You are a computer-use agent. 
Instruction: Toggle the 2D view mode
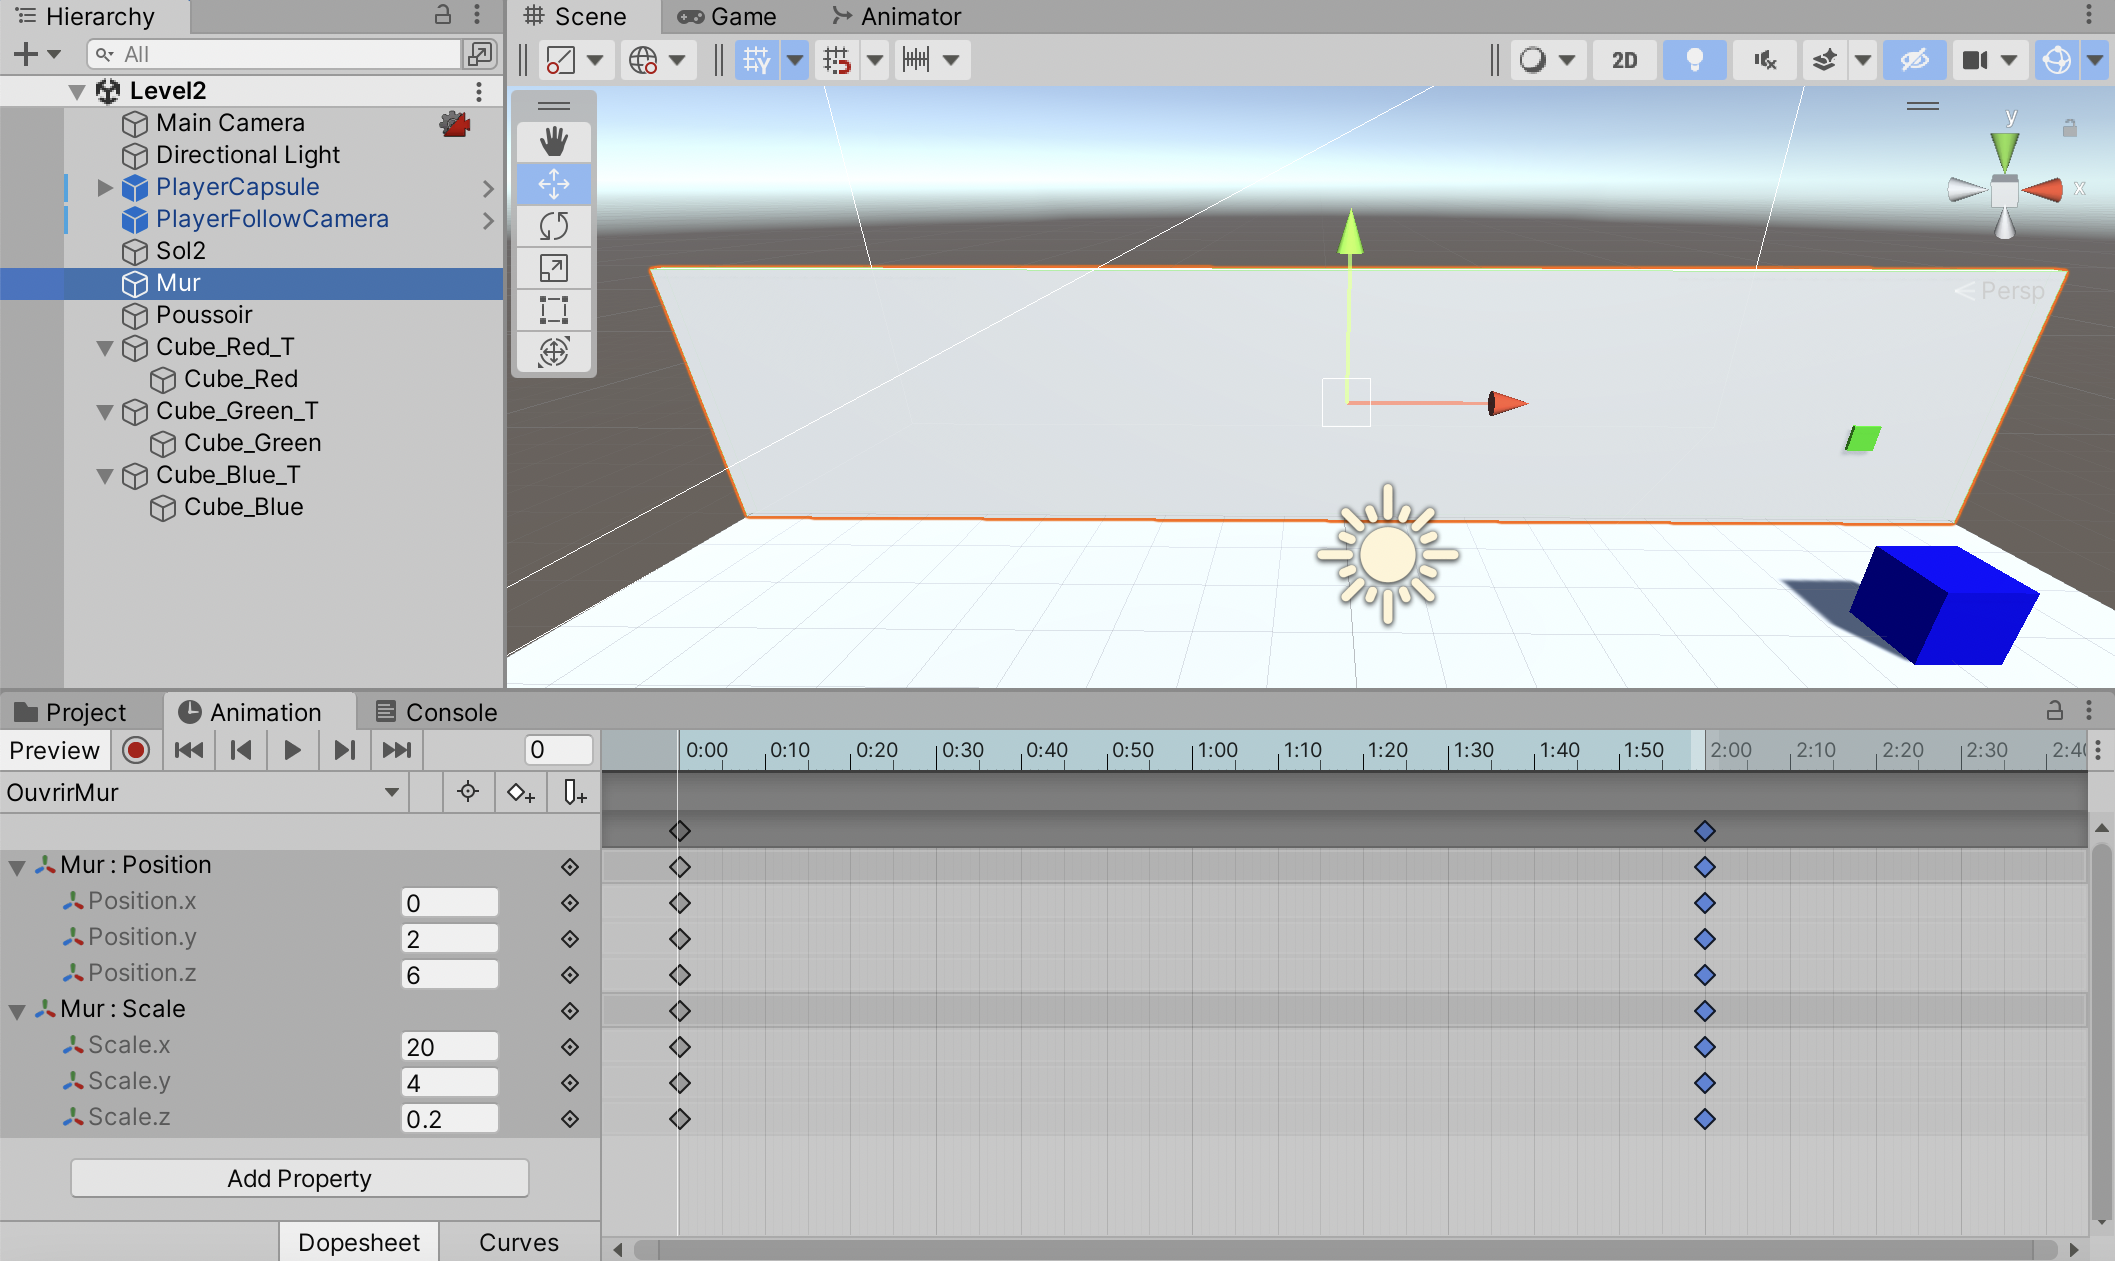click(1624, 60)
